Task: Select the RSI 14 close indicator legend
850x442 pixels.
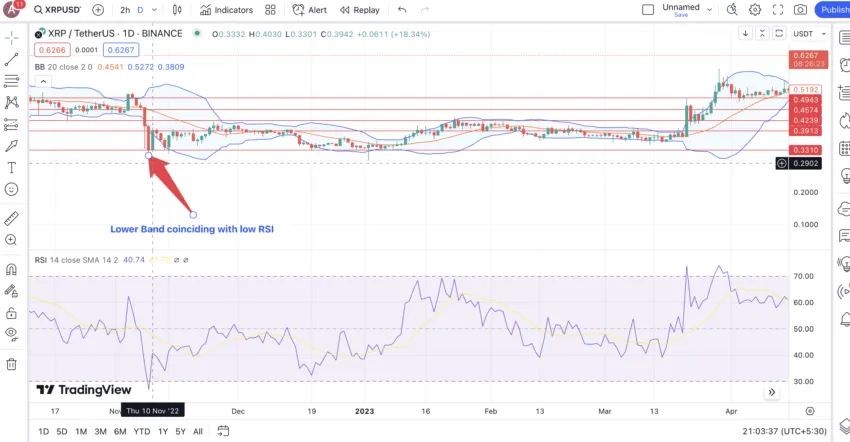Action: pos(76,260)
